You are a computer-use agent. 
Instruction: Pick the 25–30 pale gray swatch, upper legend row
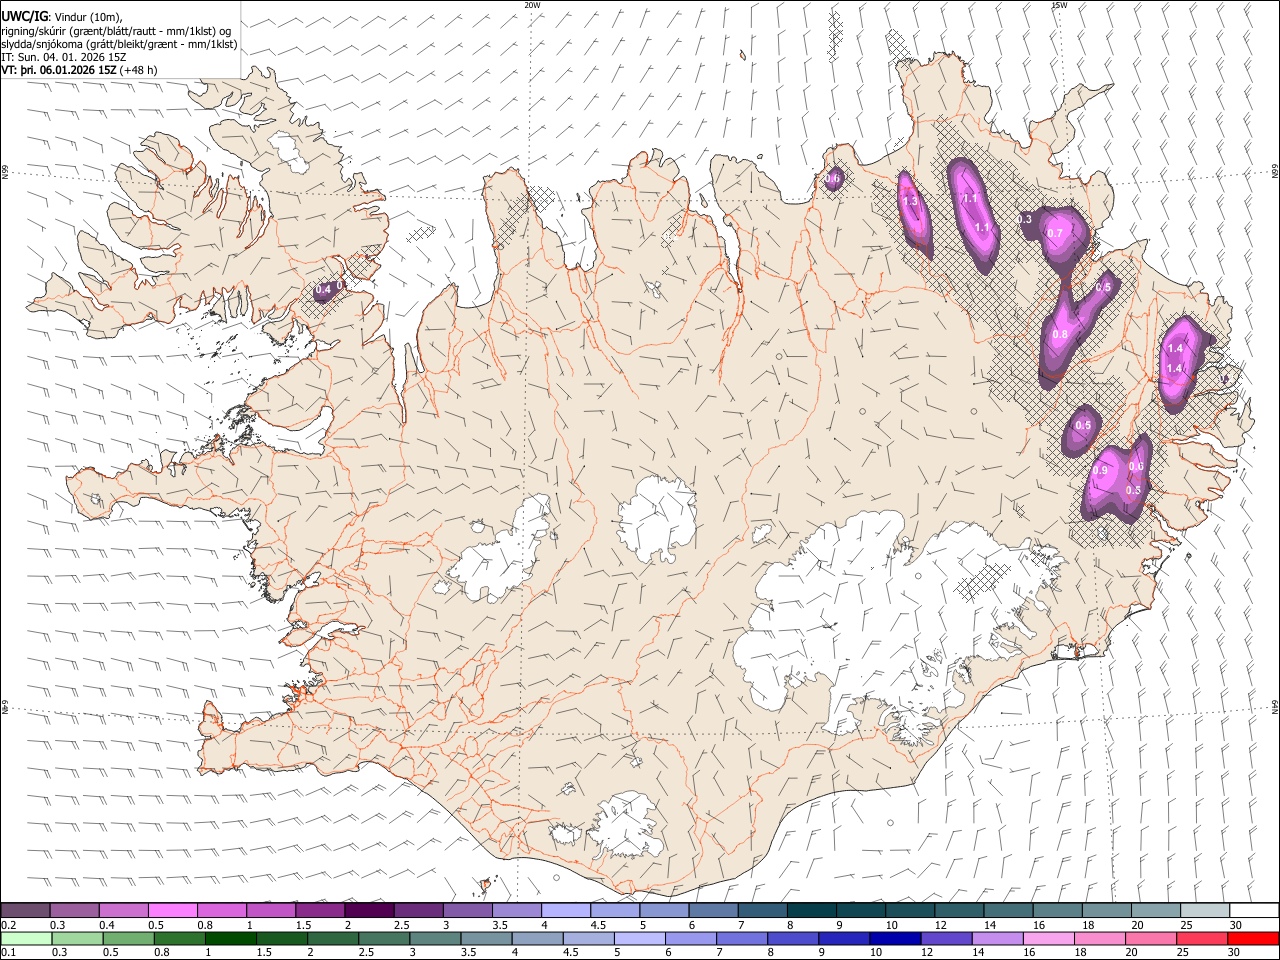click(1204, 910)
